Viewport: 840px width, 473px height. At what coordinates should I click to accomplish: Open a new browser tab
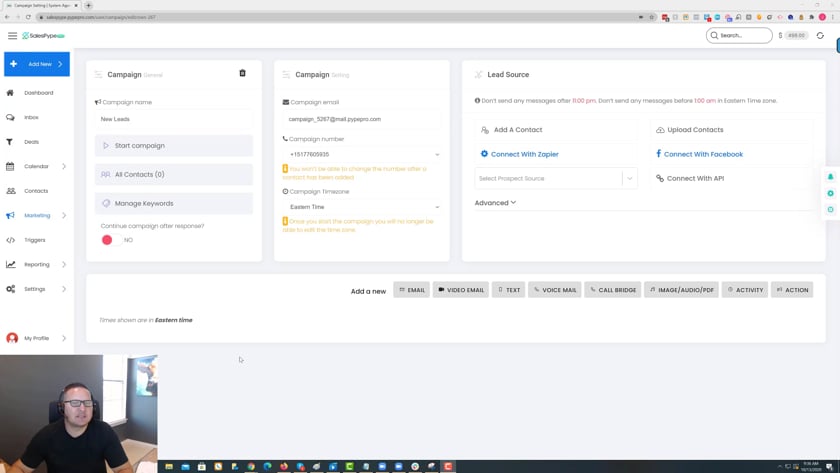(x=88, y=5)
